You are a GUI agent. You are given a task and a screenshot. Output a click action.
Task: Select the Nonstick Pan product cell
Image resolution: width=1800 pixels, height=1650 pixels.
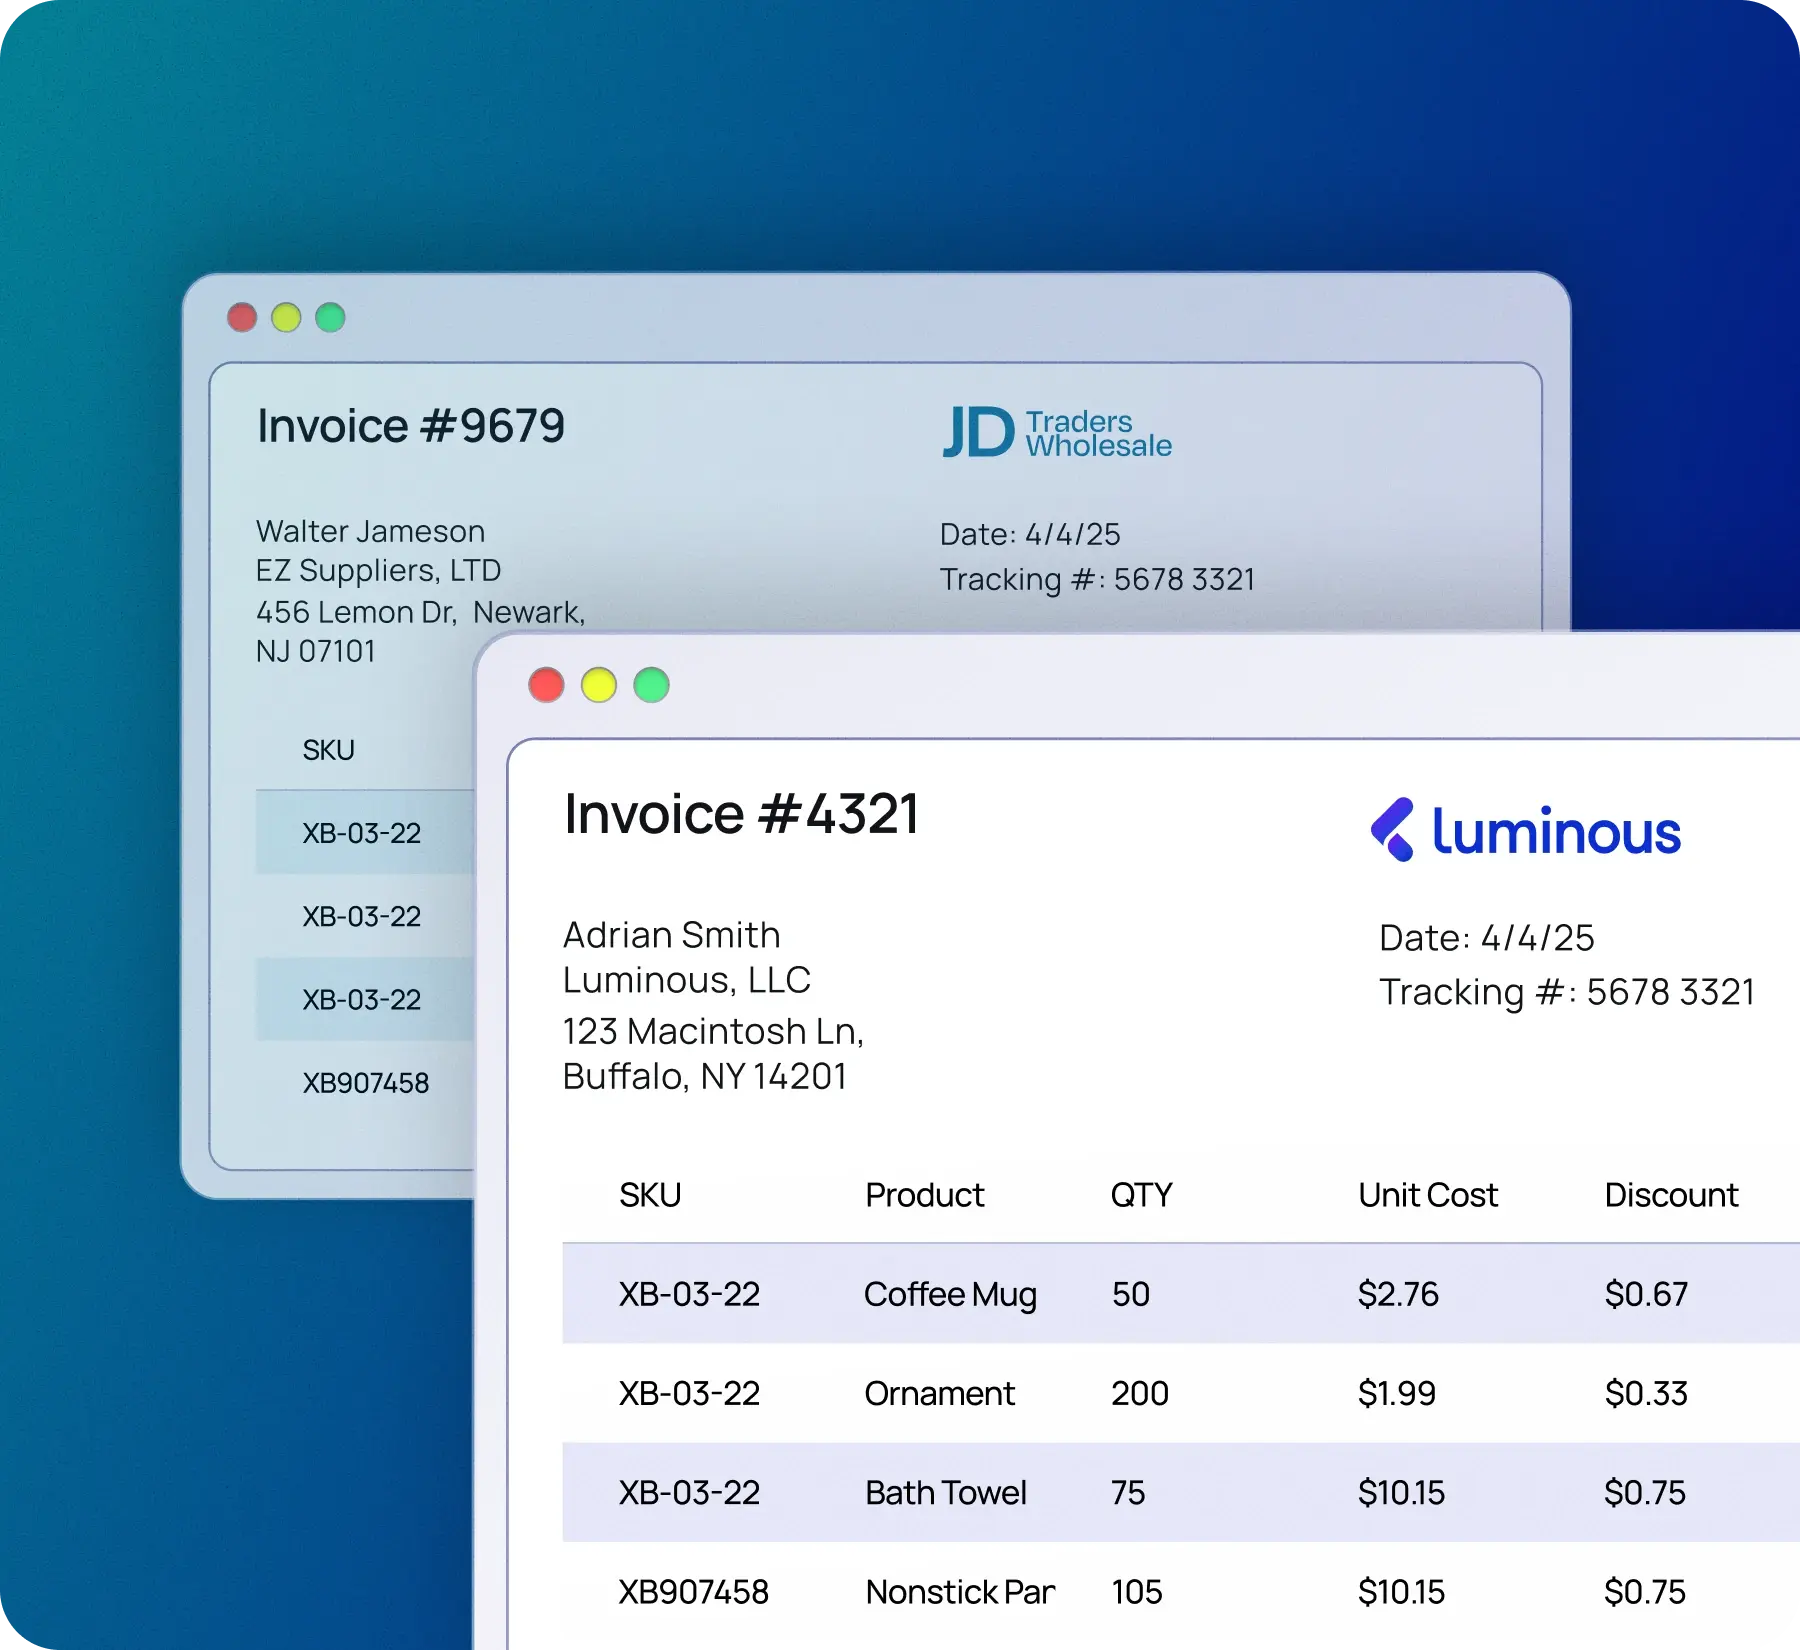click(960, 1591)
